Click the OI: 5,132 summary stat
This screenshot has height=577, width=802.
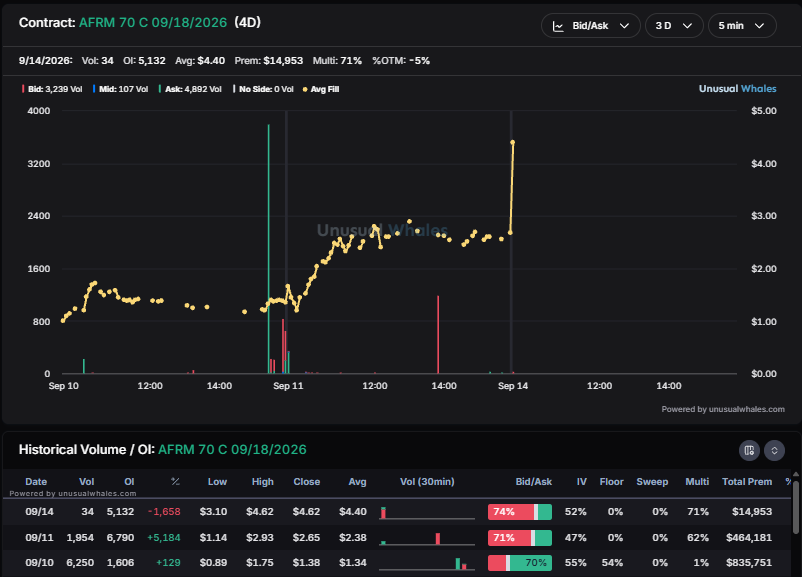[x=144, y=61]
